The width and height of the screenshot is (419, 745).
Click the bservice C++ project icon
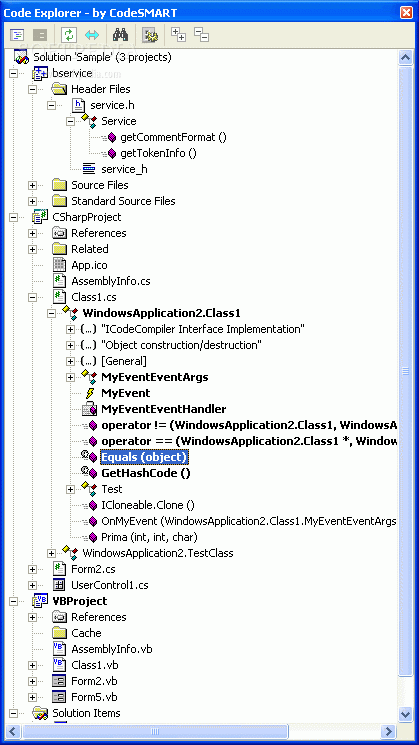tap(40, 73)
